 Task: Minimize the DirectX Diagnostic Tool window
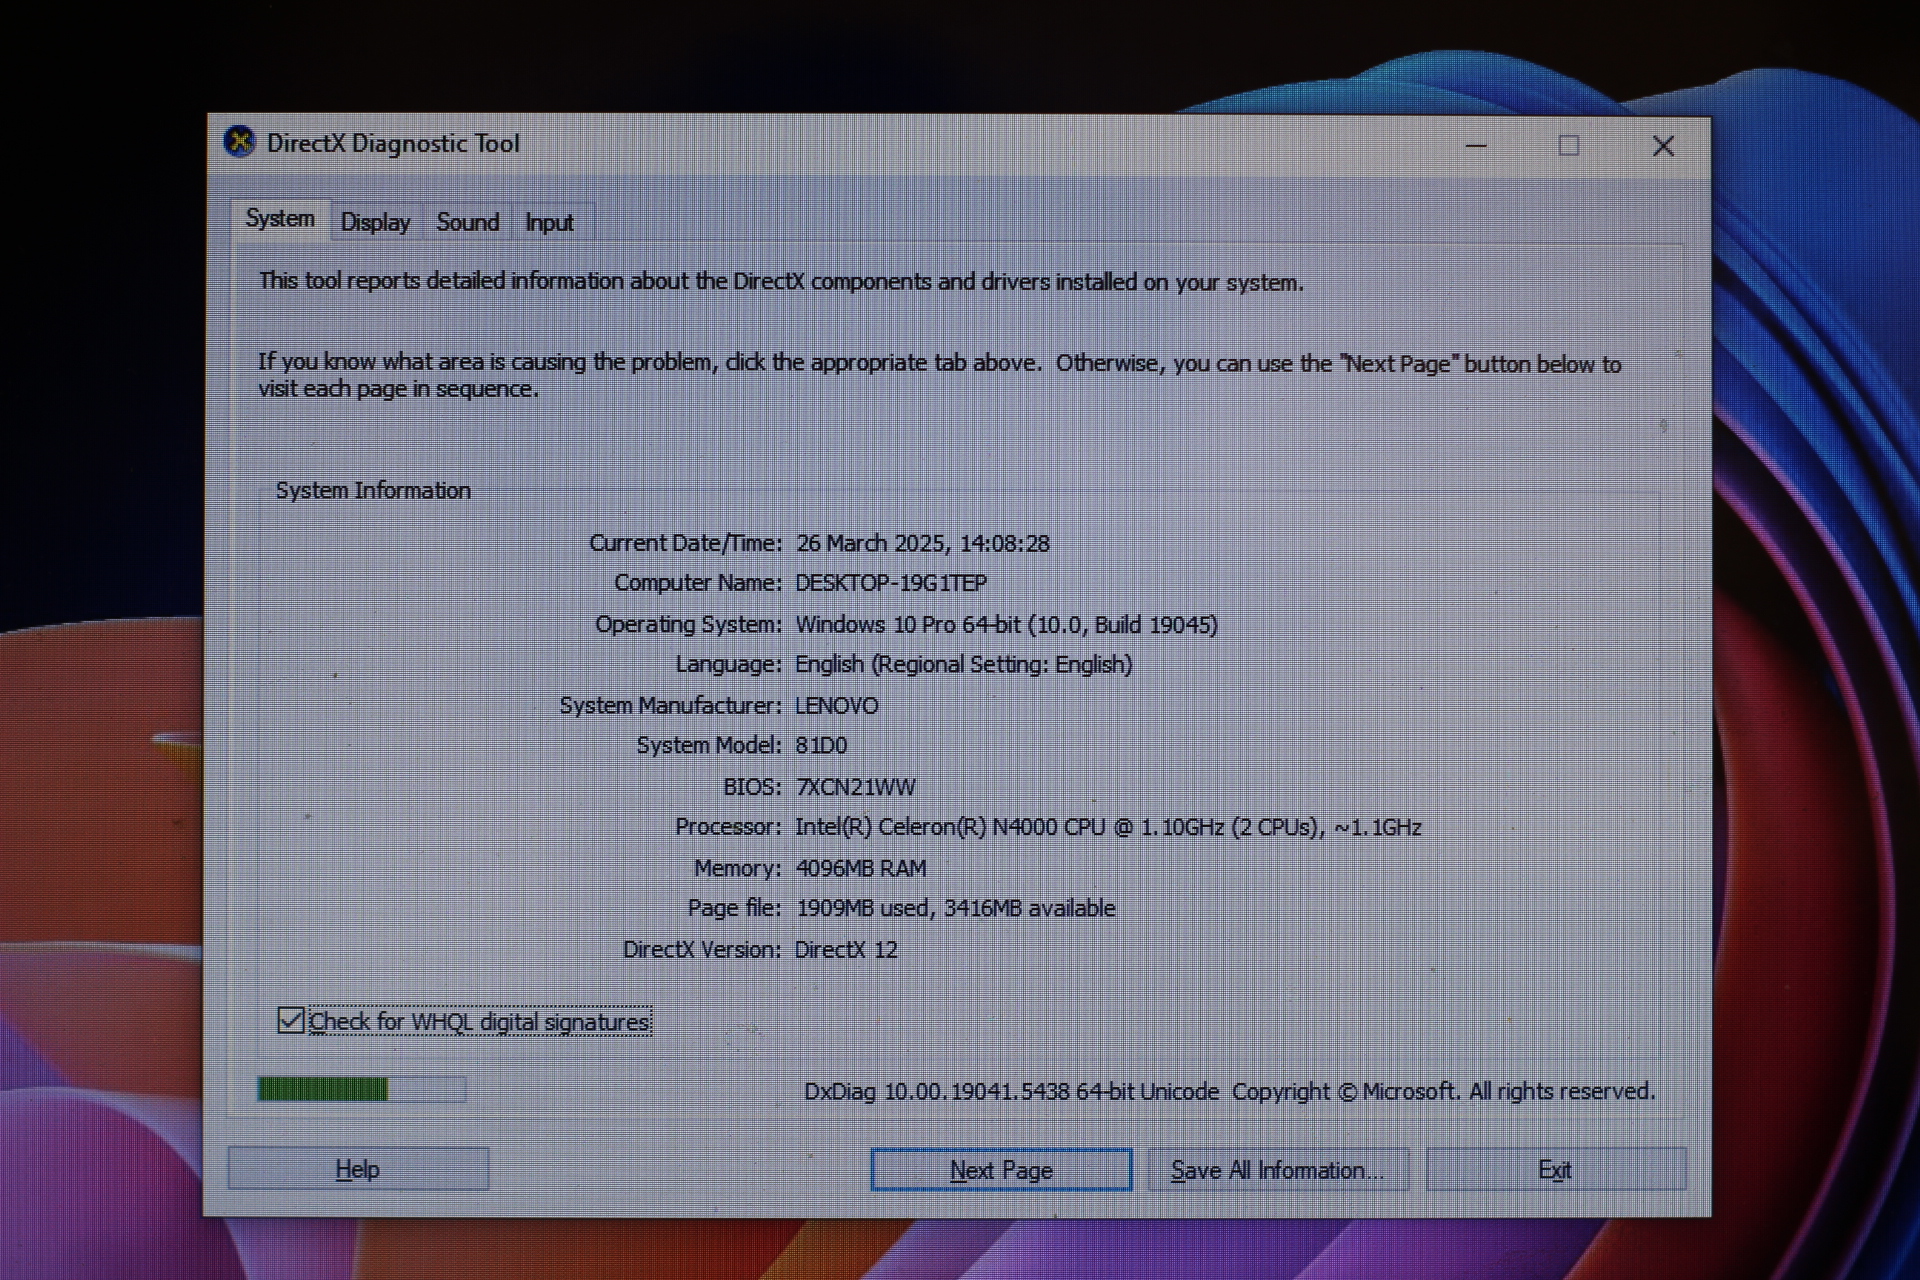pyautogui.click(x=1476, y=146)
